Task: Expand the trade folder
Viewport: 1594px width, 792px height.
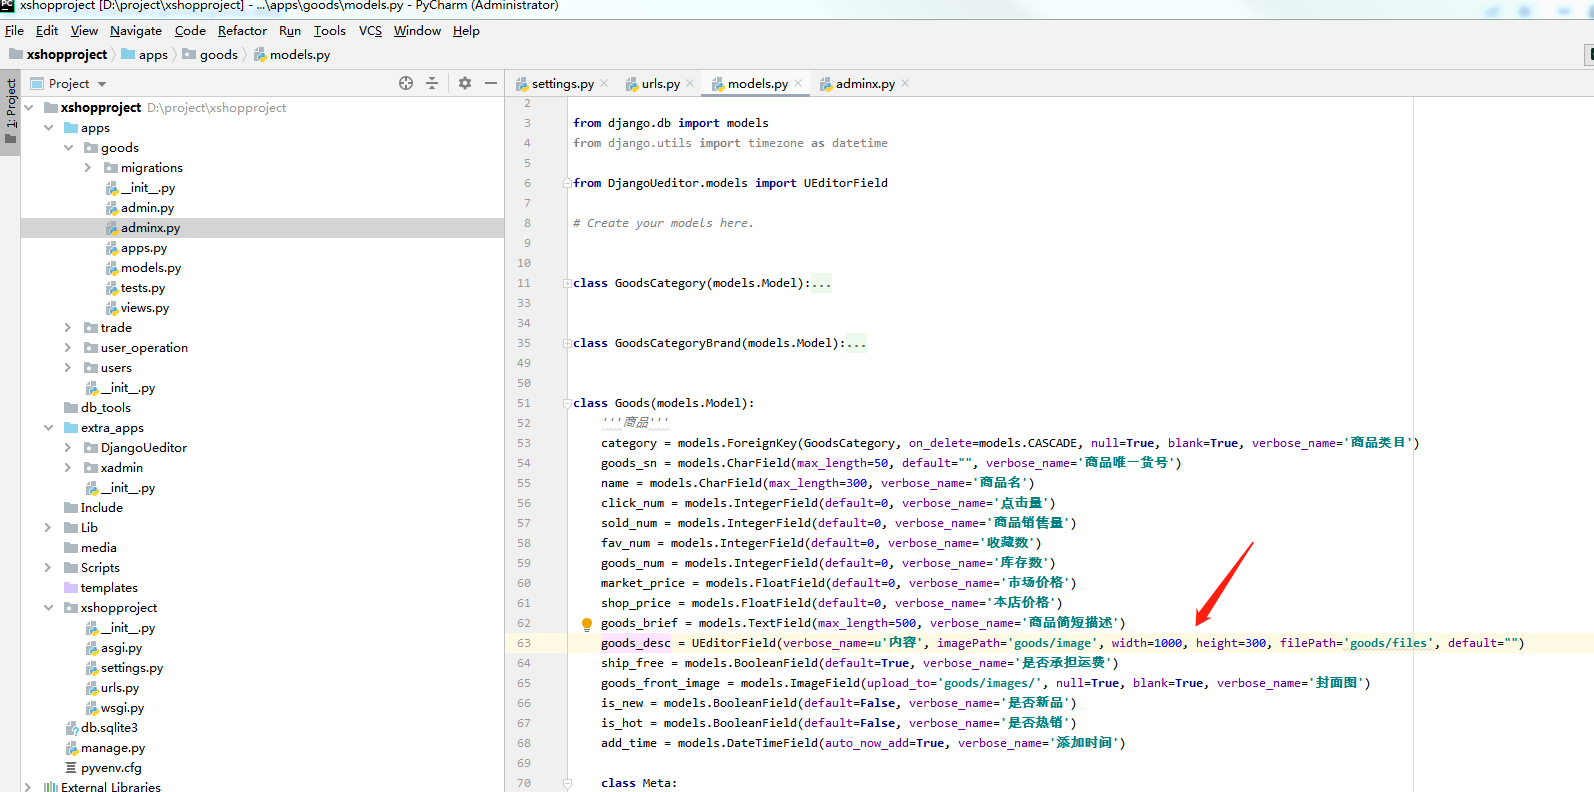Action: [68, 328]
